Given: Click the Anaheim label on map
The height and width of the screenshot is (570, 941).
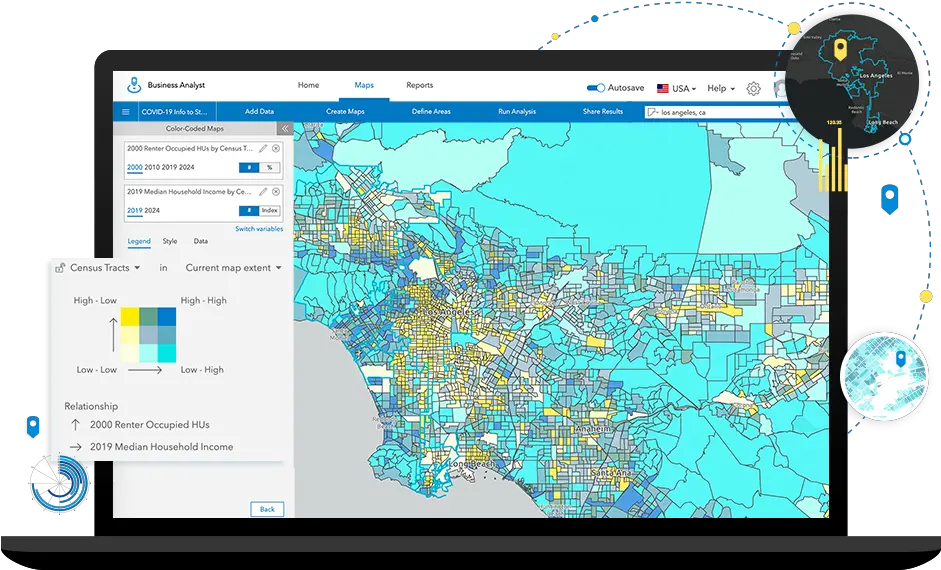Looking at the screenshot, I should [x=592, y=430].
